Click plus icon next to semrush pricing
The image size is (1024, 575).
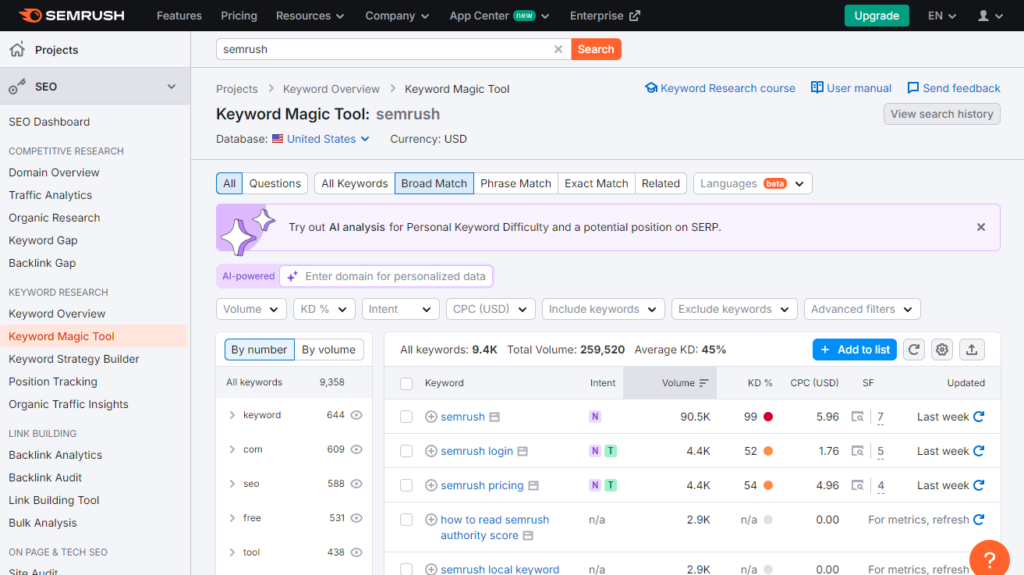click(431, 485)
